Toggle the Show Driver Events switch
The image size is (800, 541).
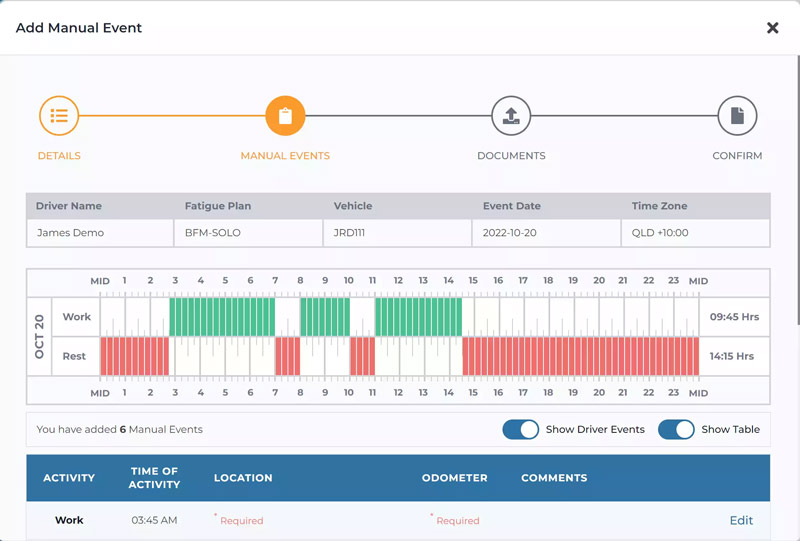(521, 429)
